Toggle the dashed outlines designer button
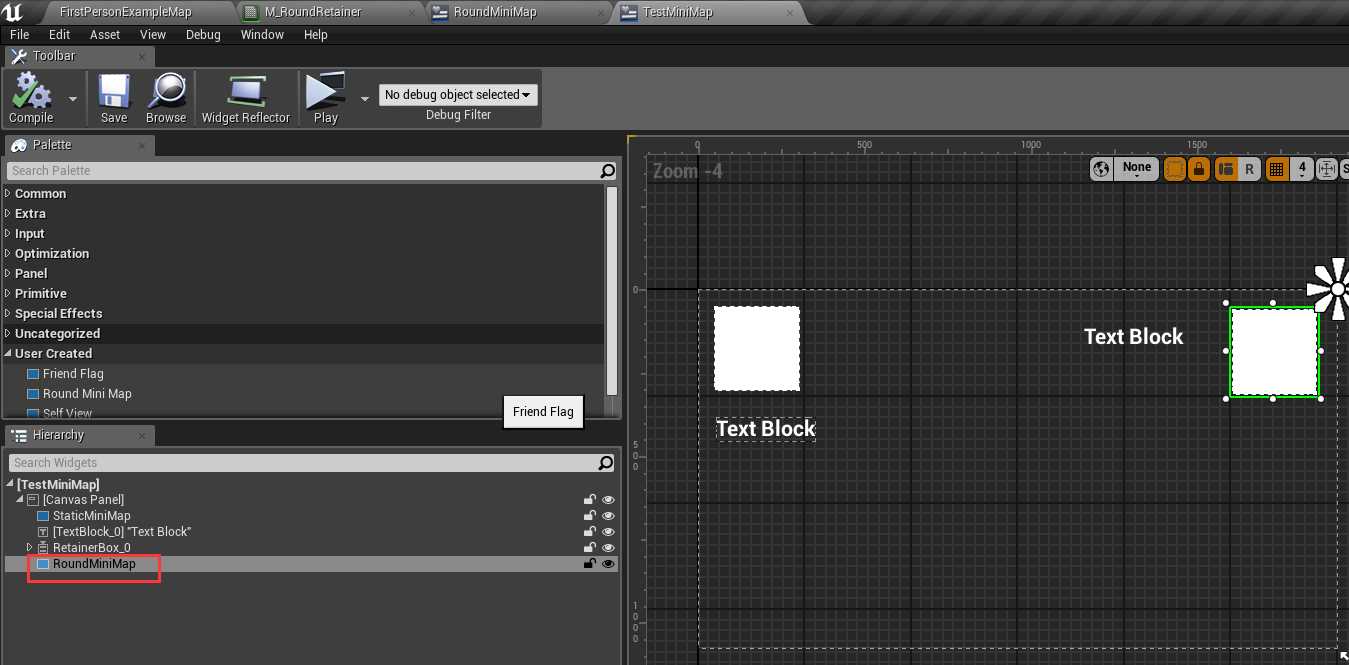This screenshot has height=665, width=1349. coord(1175,169)
